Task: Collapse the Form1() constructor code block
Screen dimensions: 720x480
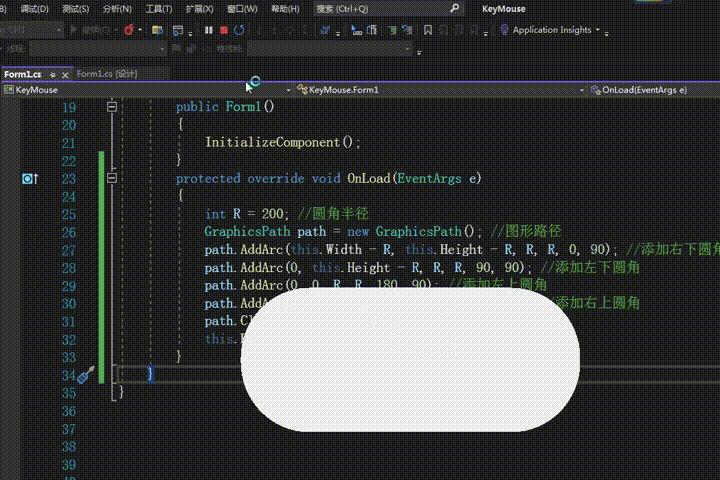Action: (112, 107)
